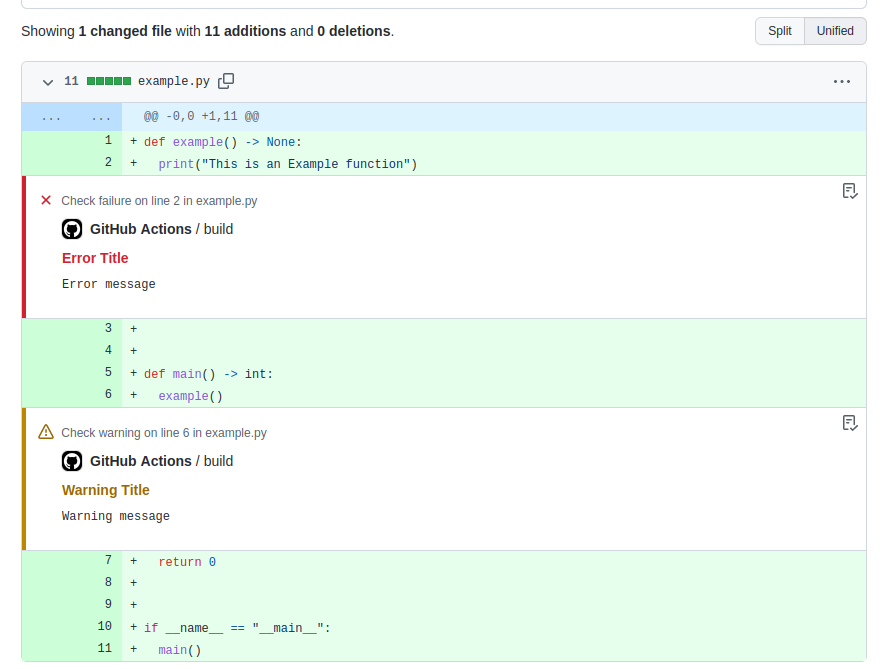This screenshot has width=888, height=669.
Task: Select line number 5 in the diff
Action: pyautogui.click(x=108, y=373)
